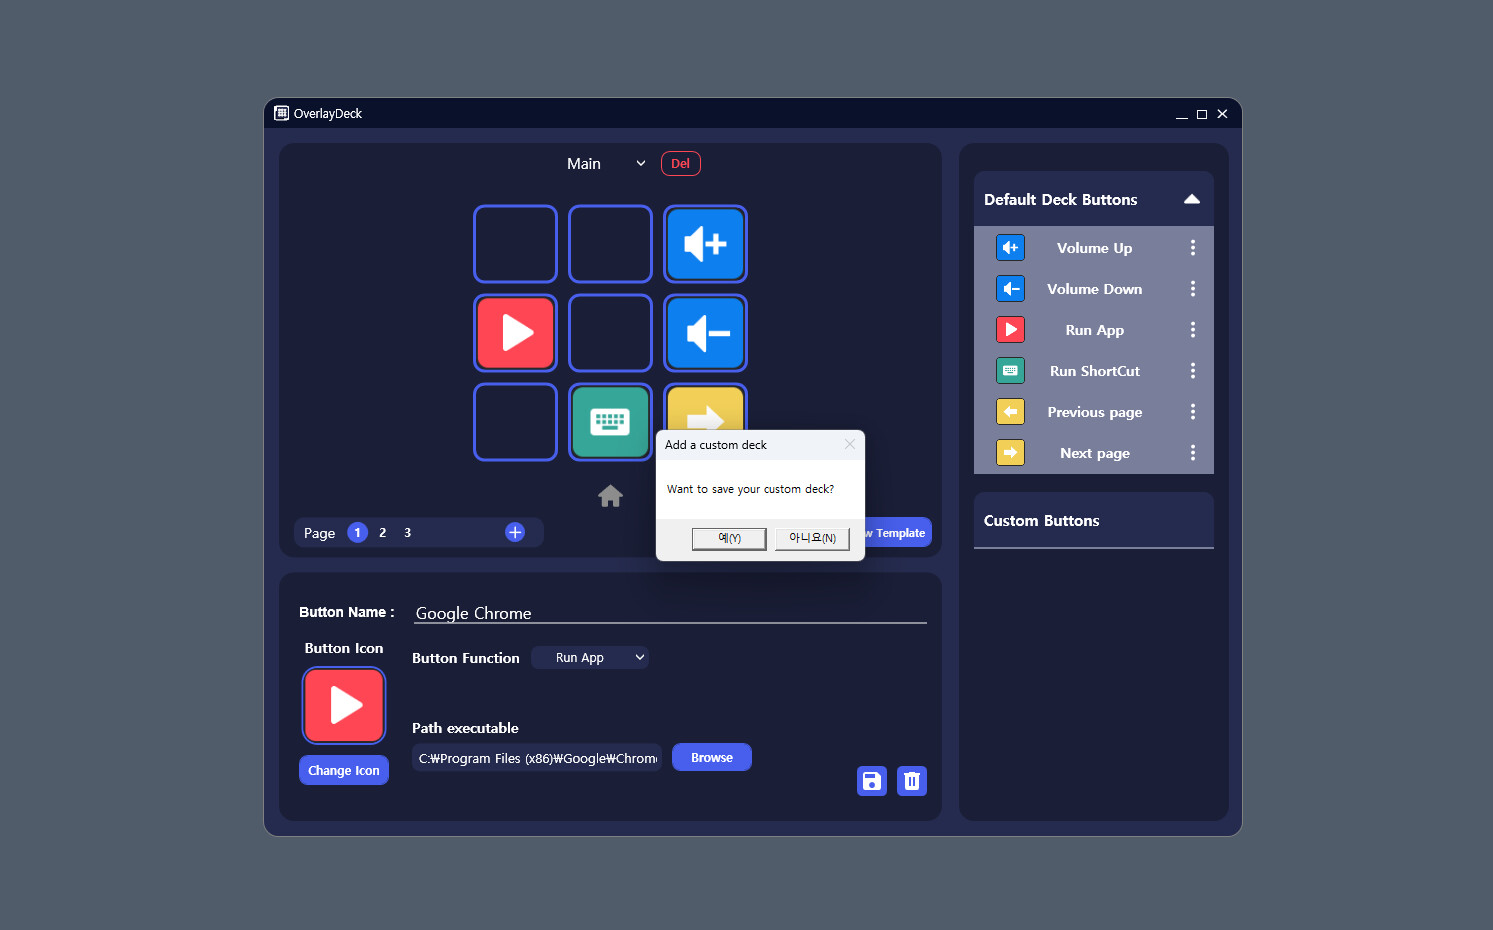Open the Button Function Run App dropdown

[x=590, y=657]
